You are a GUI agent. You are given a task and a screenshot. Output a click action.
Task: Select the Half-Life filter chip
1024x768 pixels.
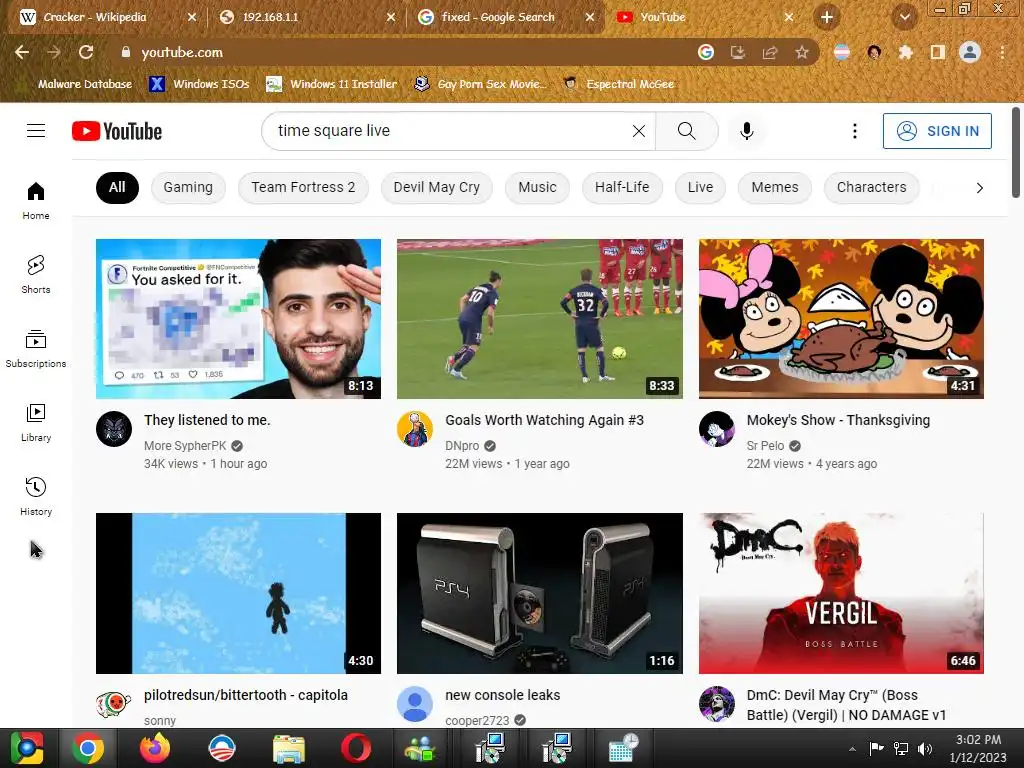coord(622,187)
